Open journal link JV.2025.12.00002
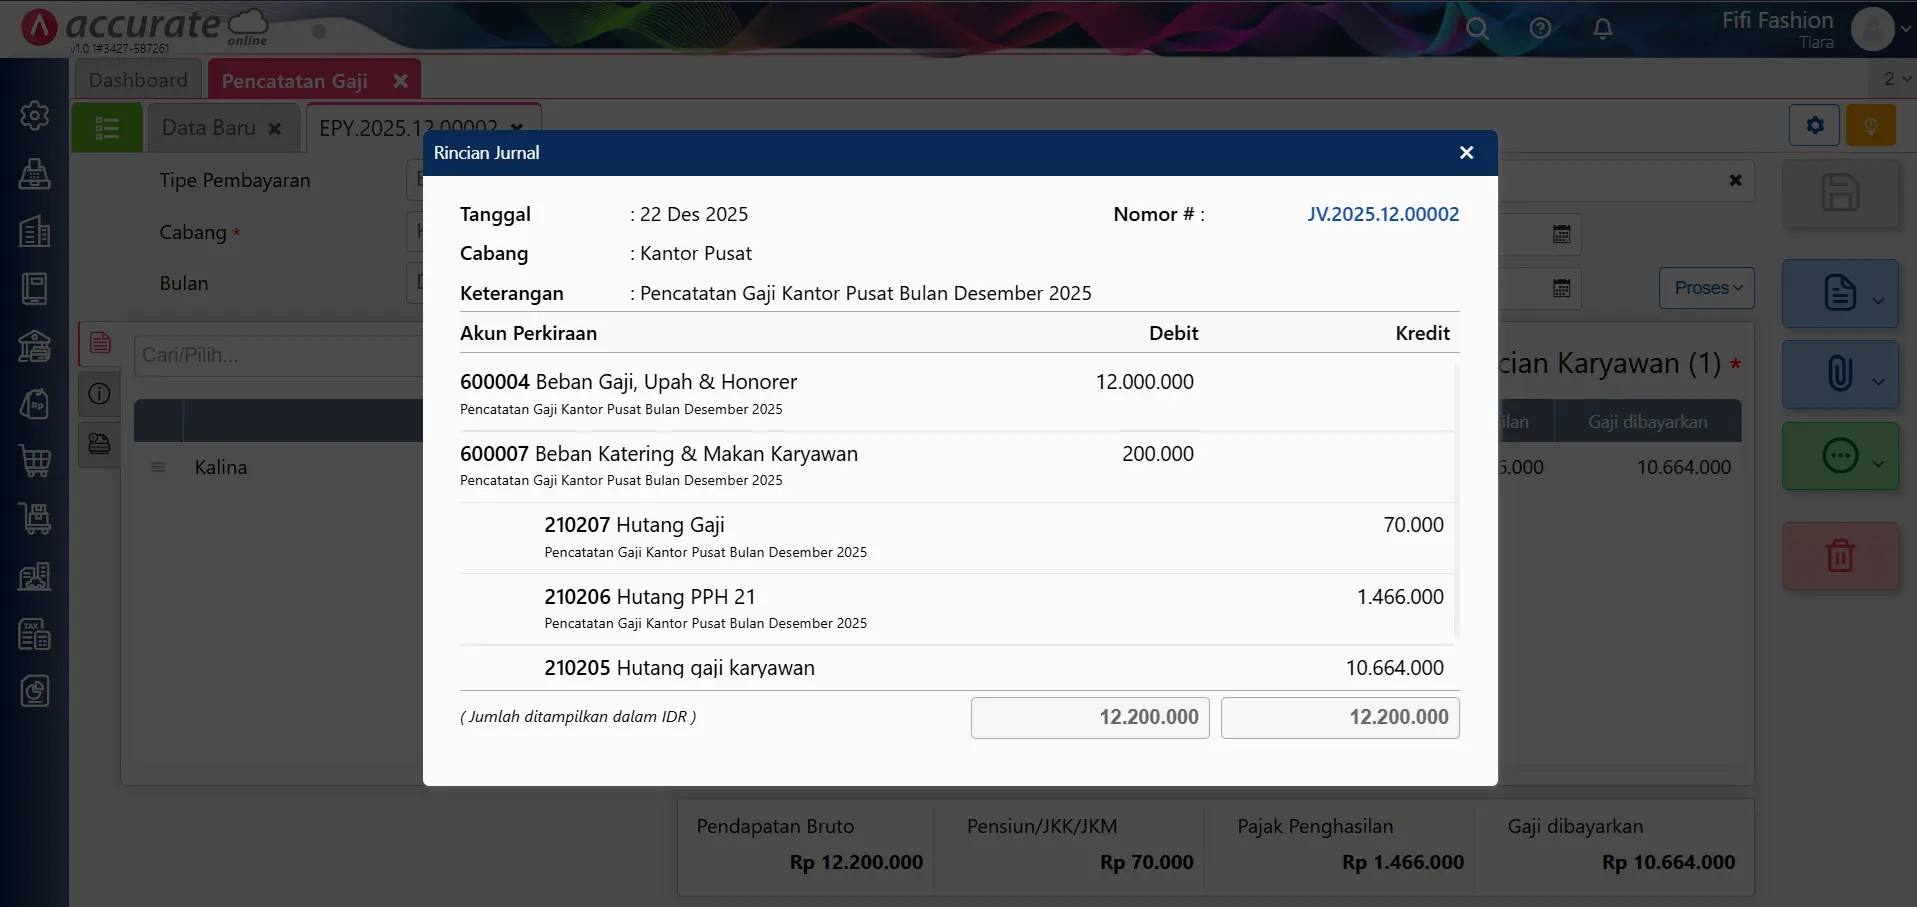Viewport: 1917px width, 907px height. pos(1382,214)
